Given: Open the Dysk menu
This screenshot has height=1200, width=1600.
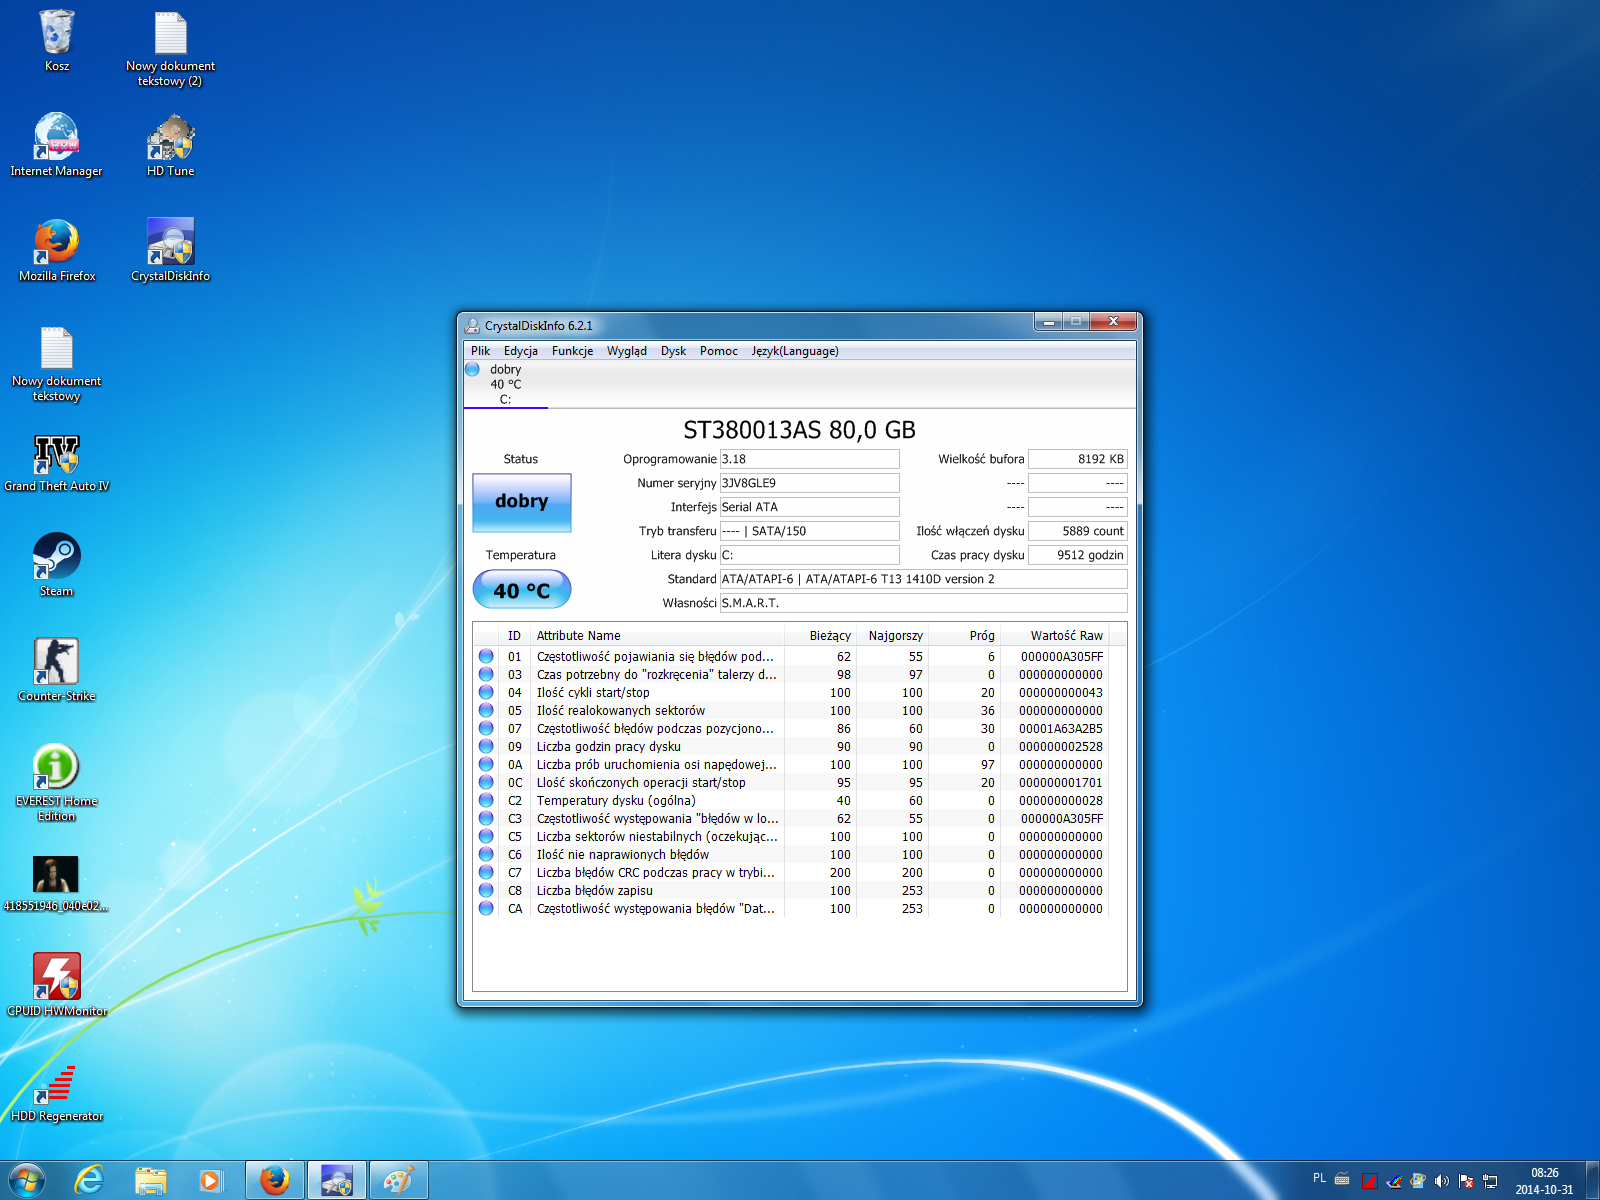Looking at the screenshot, I should point(673,351).
